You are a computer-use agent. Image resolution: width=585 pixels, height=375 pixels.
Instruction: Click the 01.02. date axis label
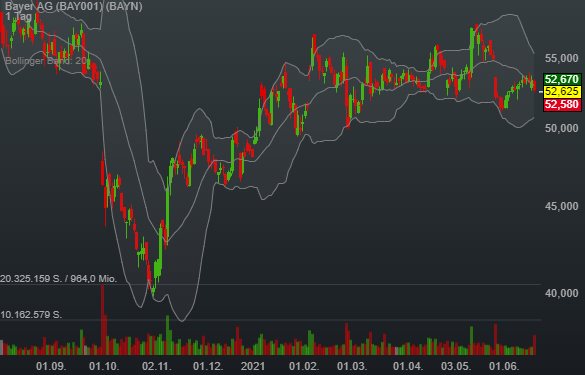[304, 366]
